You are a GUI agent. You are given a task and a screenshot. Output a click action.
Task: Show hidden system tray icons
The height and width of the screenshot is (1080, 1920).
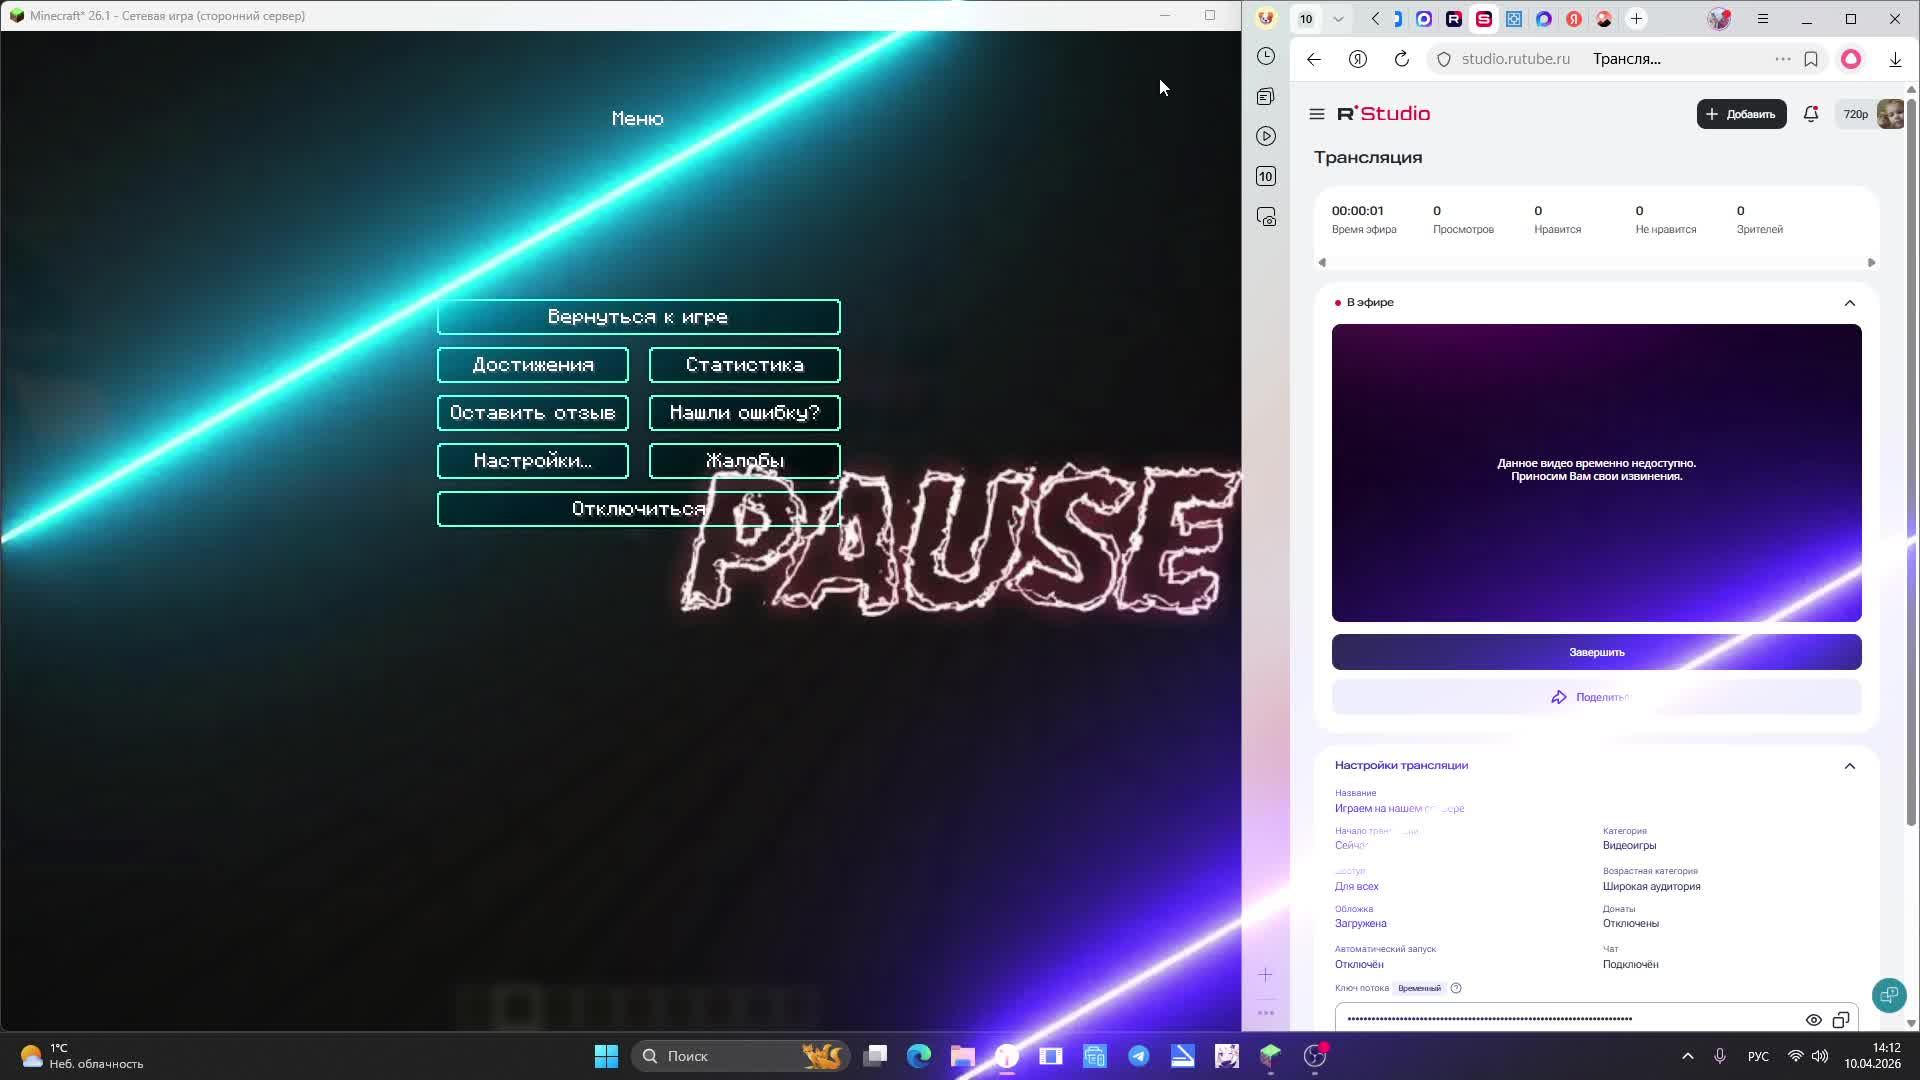(x=1687, y=1056)
